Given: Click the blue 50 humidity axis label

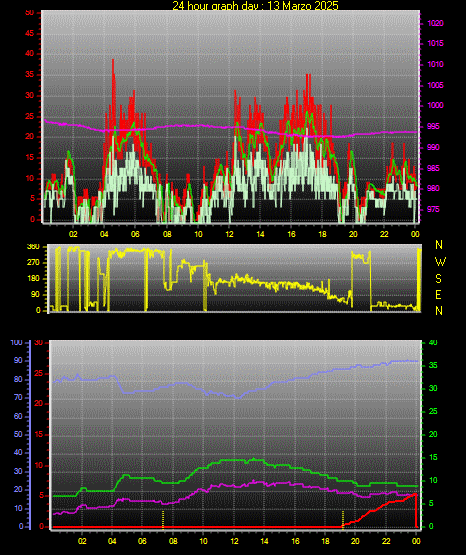Looking at the screenshot, I should [x=18, y=434].
